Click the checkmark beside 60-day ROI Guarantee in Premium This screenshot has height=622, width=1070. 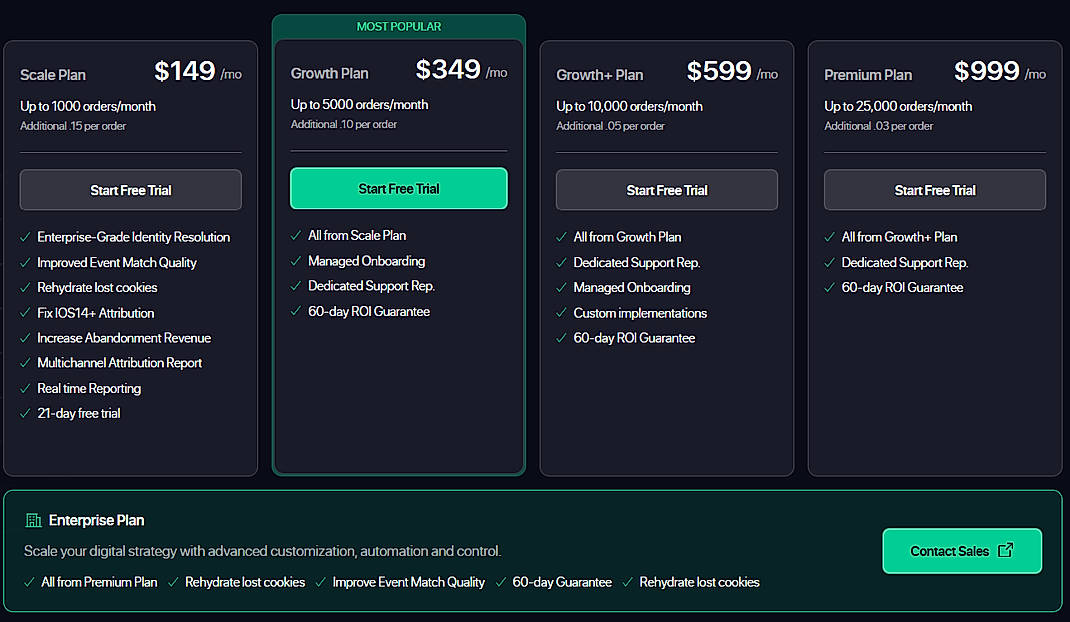(829, 287)
